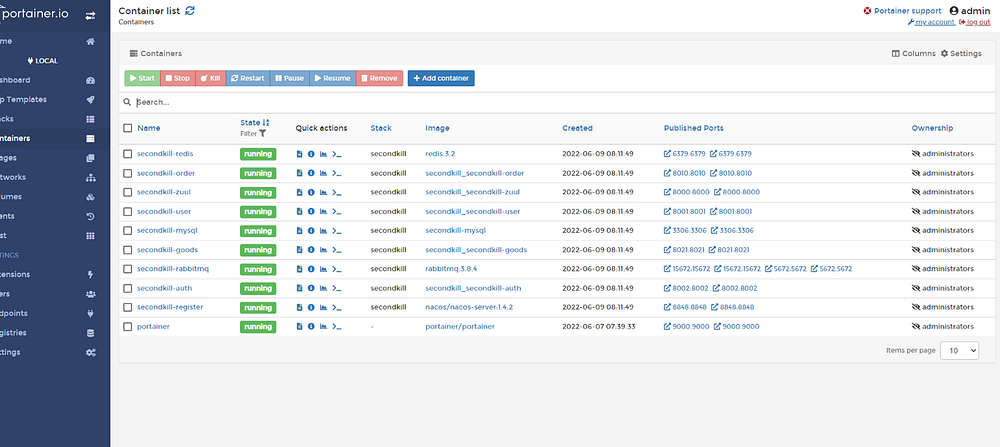Click the Stacks list icon in sidebar
Screen dimensions: 1000x447
91,119
